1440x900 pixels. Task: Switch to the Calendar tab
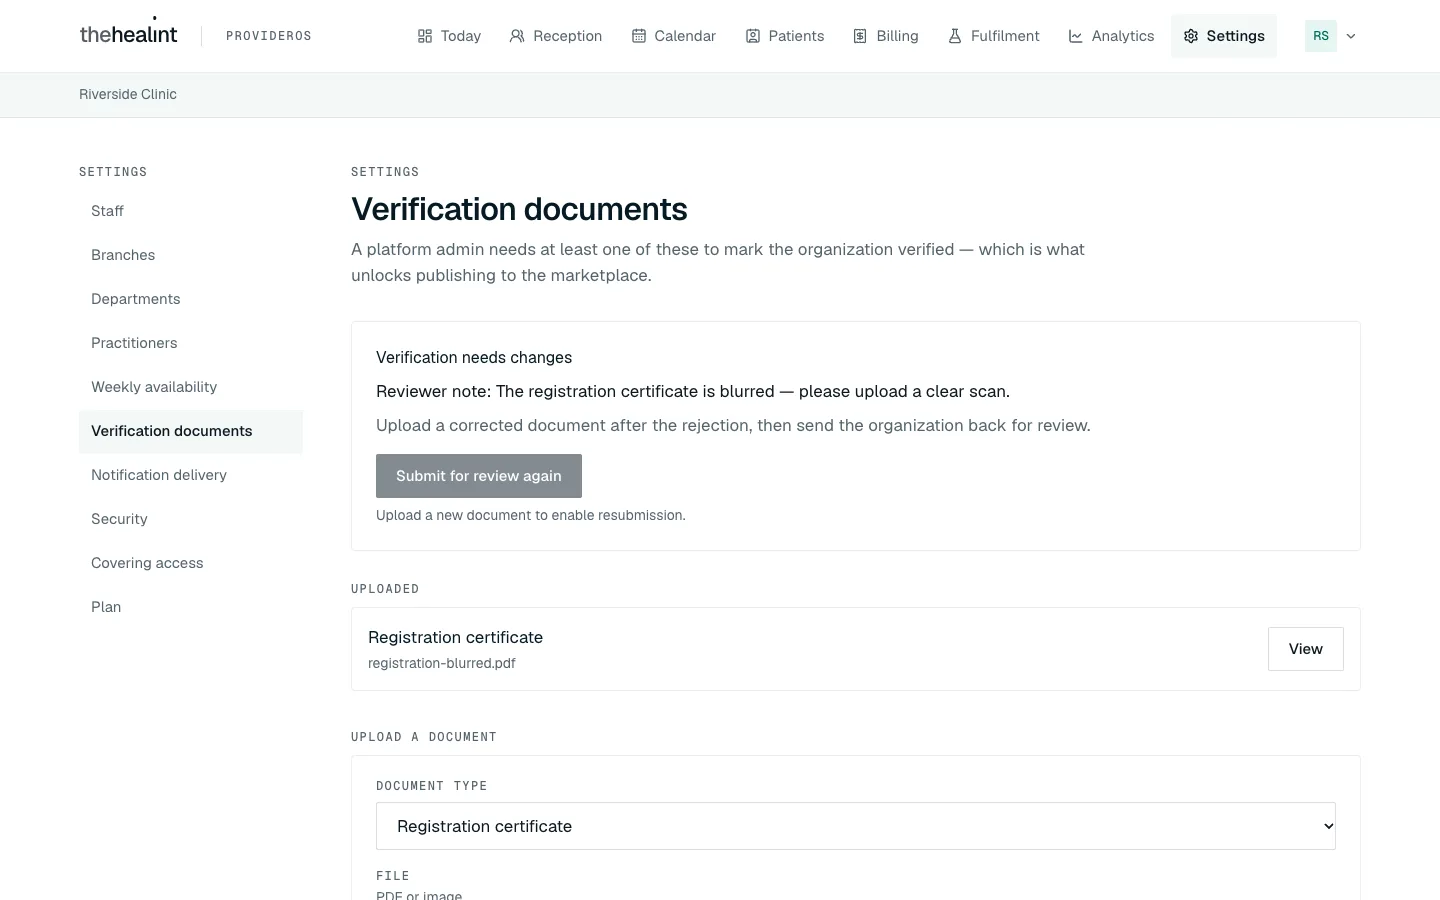coord(674,36)
